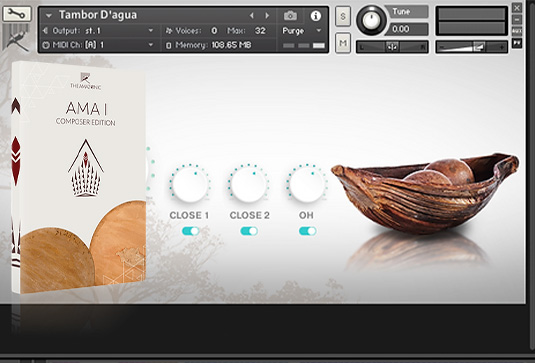Screen dimensions: 535x363
Task: Click the Max voices value 32
Action: click(x=260, y=31)
